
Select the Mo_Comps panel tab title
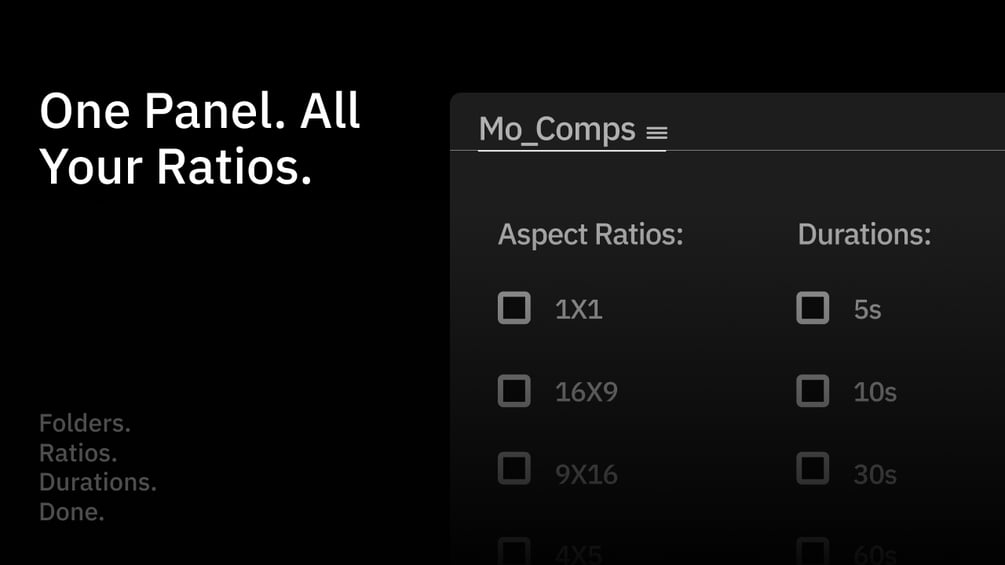point(557,130)
